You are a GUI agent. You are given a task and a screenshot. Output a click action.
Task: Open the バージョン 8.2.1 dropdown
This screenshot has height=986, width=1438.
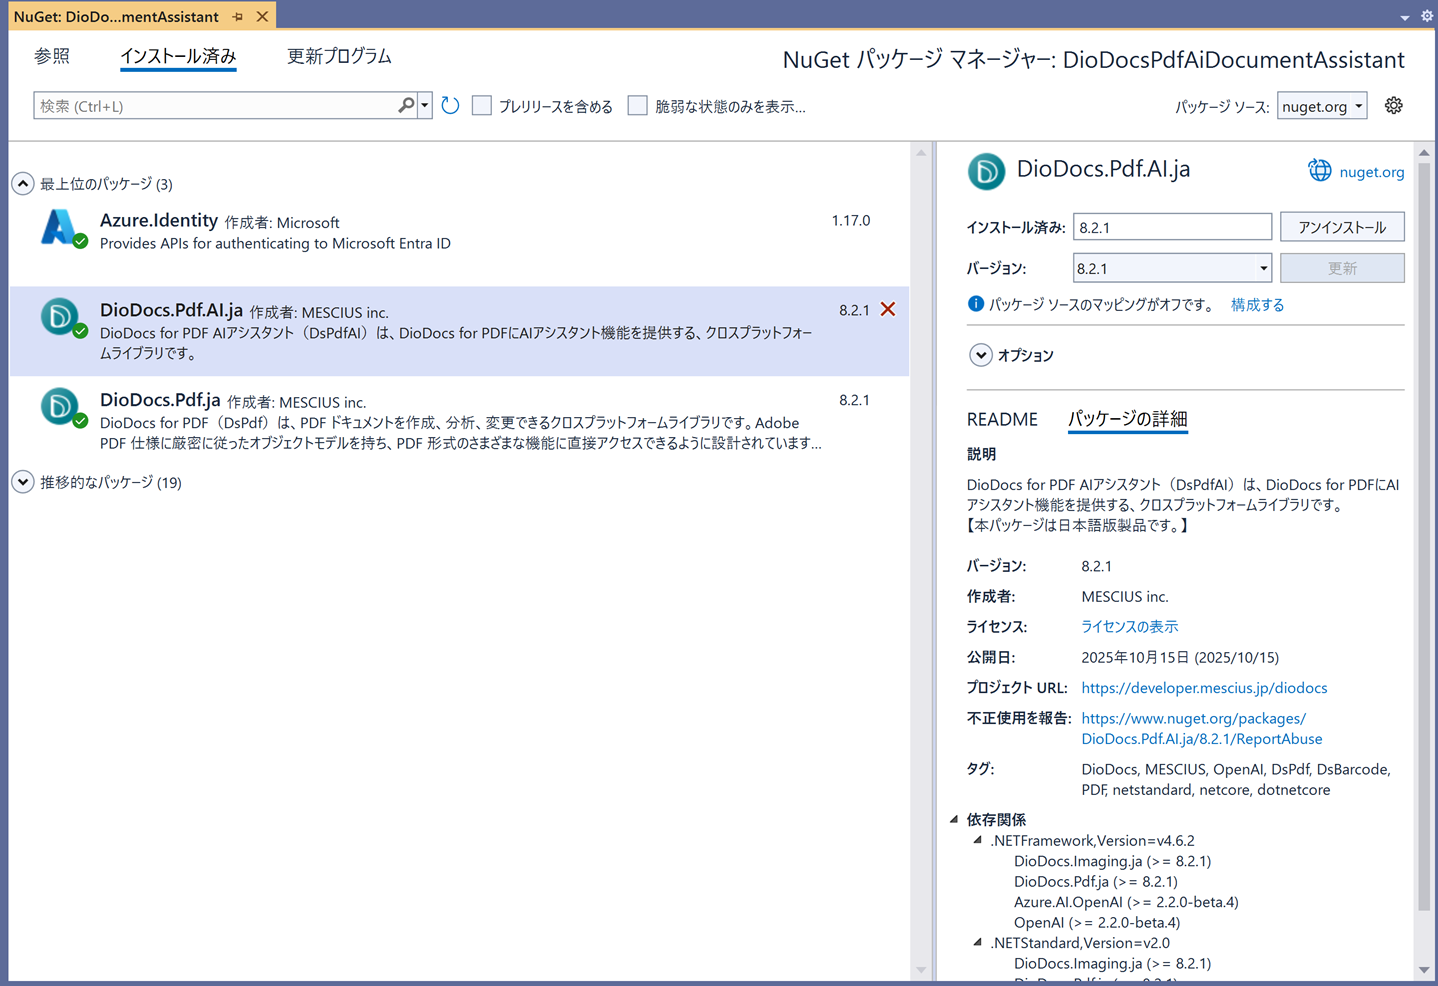(1263, 268)
